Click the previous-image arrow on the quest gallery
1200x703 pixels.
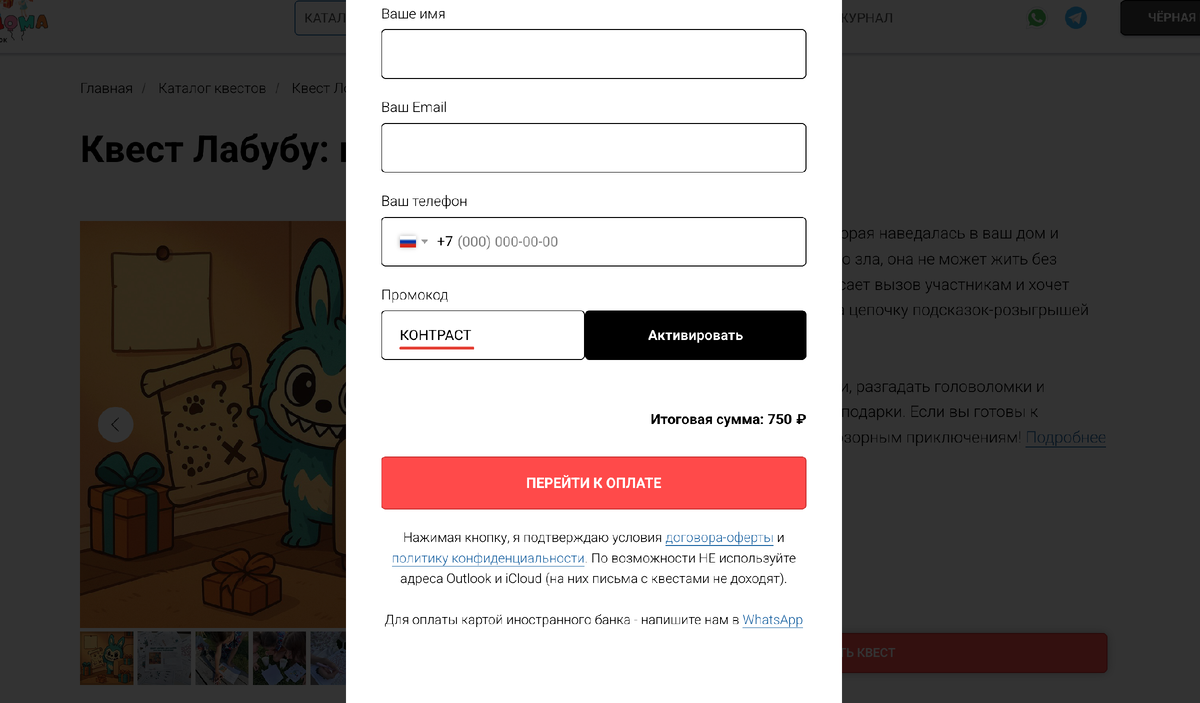click(115, 424)
